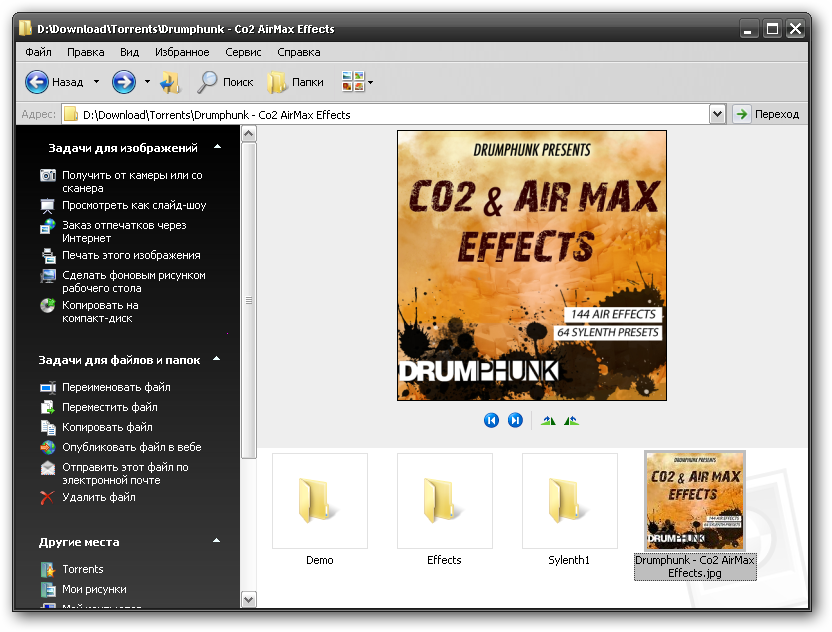
Task: Click Сделать фоновым рисунком рабочего стола
Action: coord(134,282)
